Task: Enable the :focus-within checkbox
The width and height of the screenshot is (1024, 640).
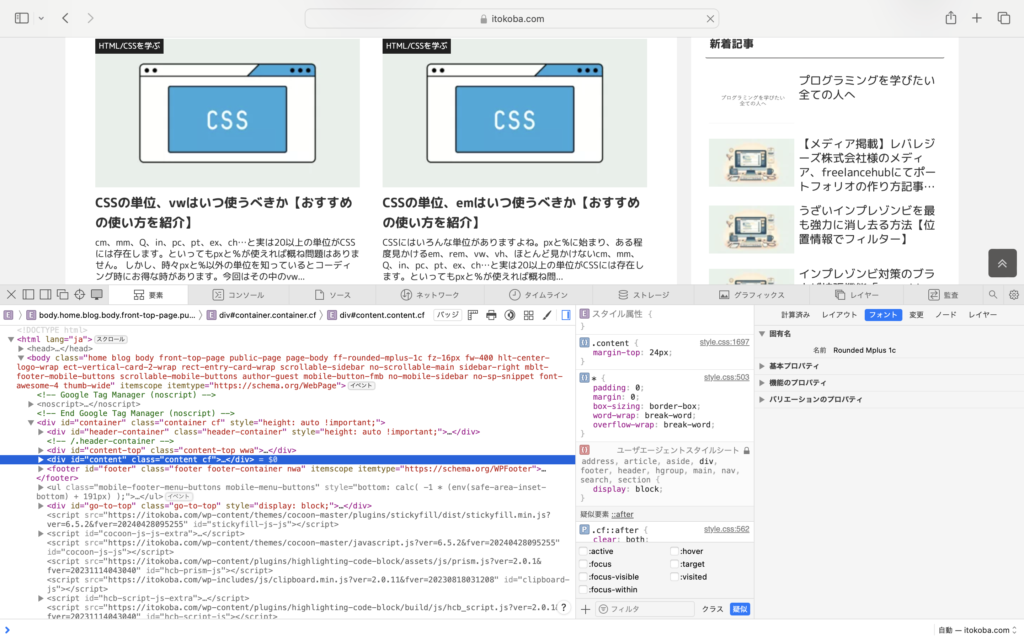Action: pyautogui.click(x=583, y=590)
